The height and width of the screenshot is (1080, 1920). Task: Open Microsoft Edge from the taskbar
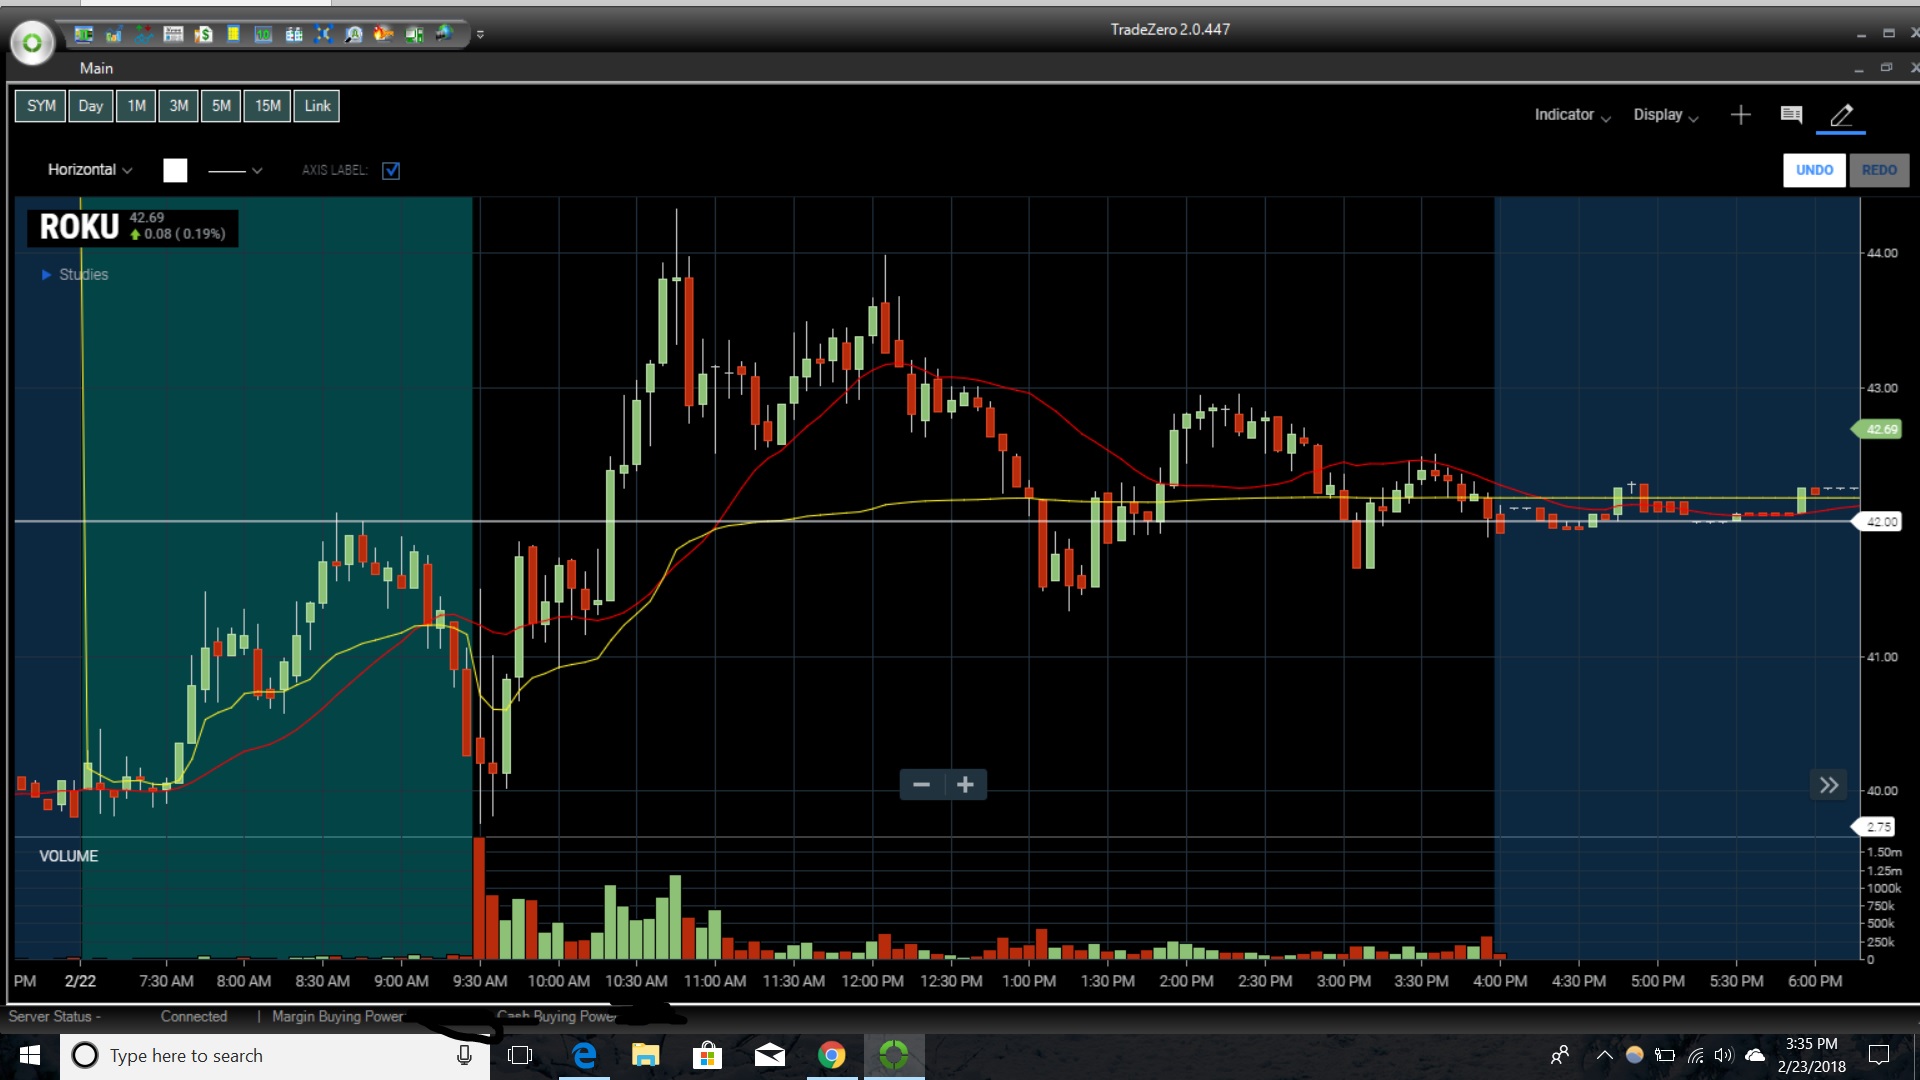[584, 1056]
